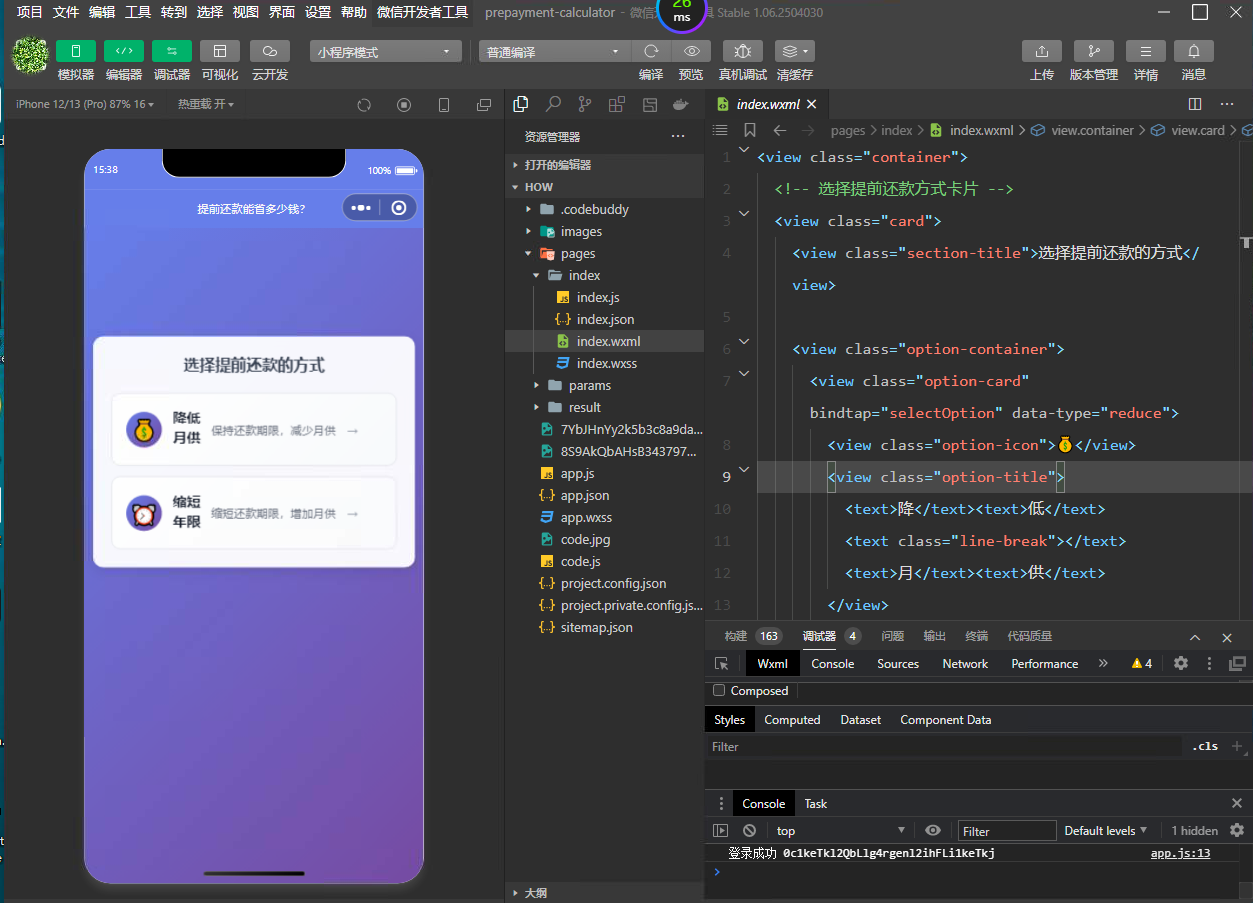
Task: Open the explorer more options ellipsis
Action: coord(678,136)
